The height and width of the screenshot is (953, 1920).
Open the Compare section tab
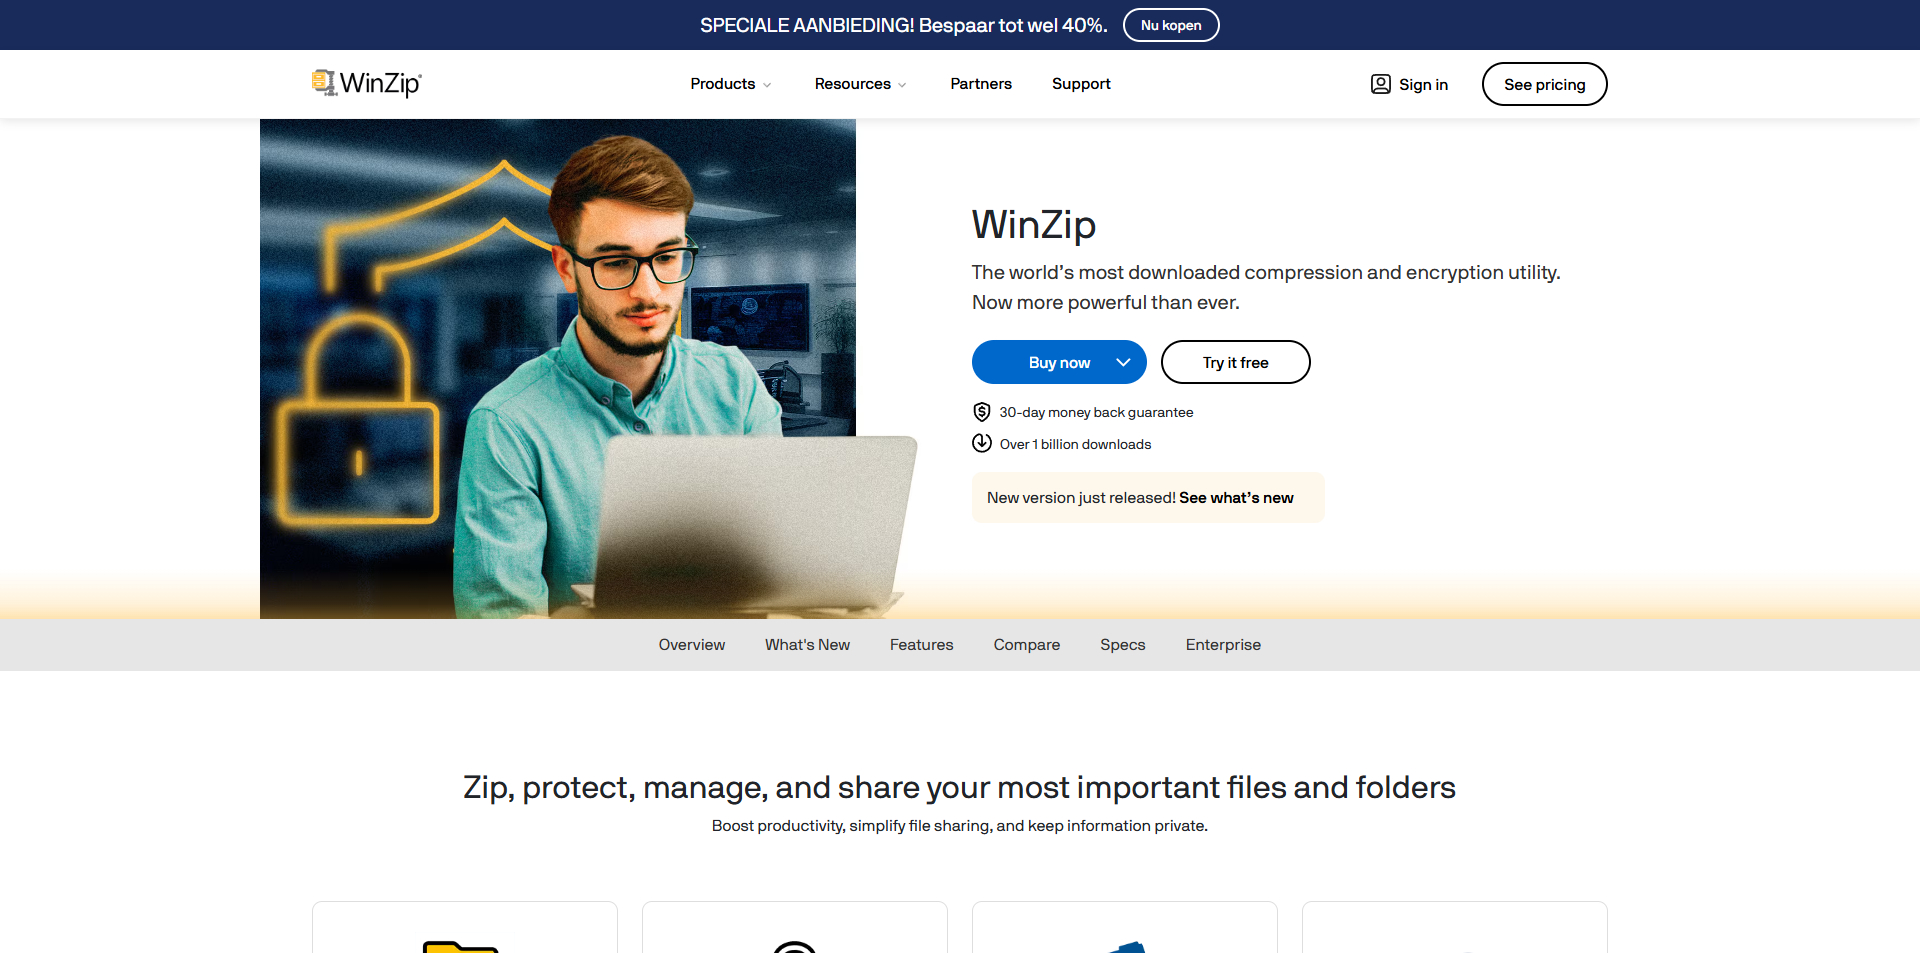tap(1026, 645)
